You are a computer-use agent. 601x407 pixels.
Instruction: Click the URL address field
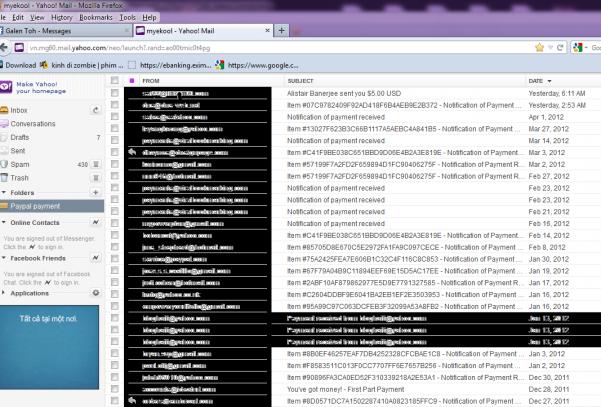280,48
